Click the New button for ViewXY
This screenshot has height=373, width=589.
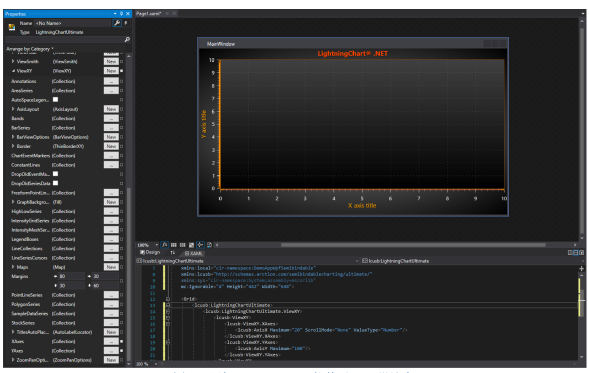111,71
